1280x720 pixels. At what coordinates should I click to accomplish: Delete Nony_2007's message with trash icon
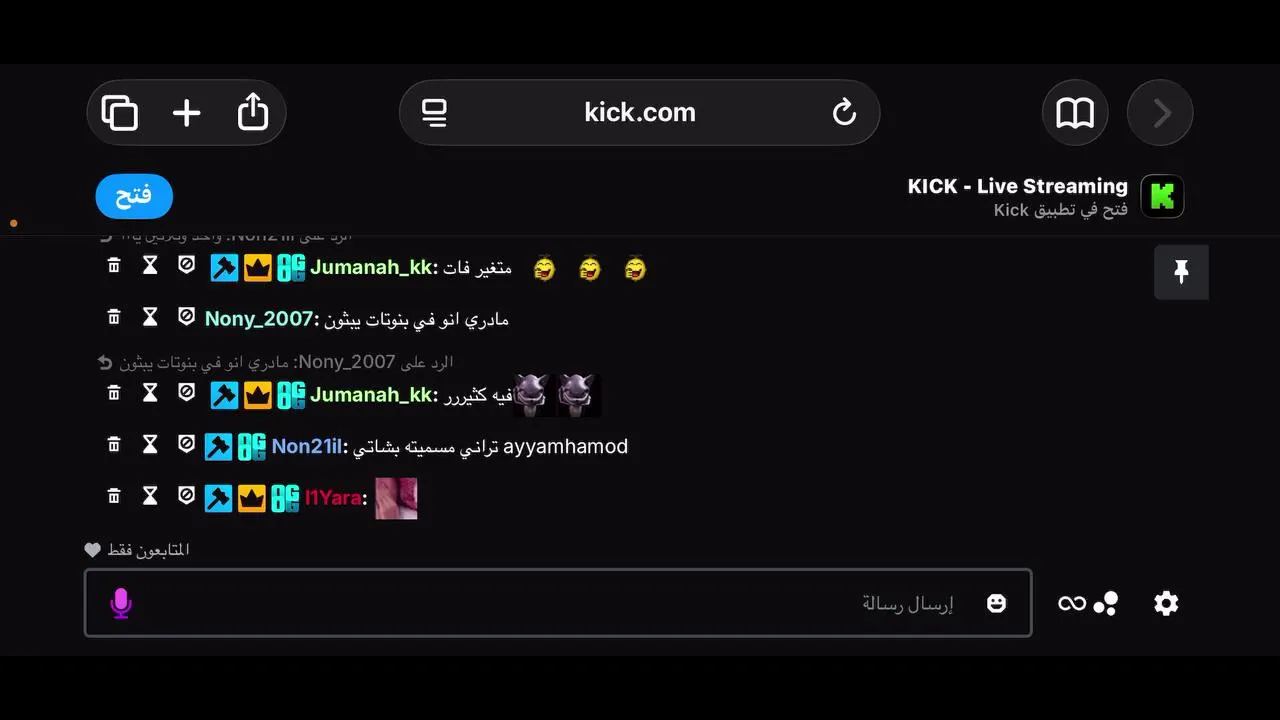[x=114, y=317]
